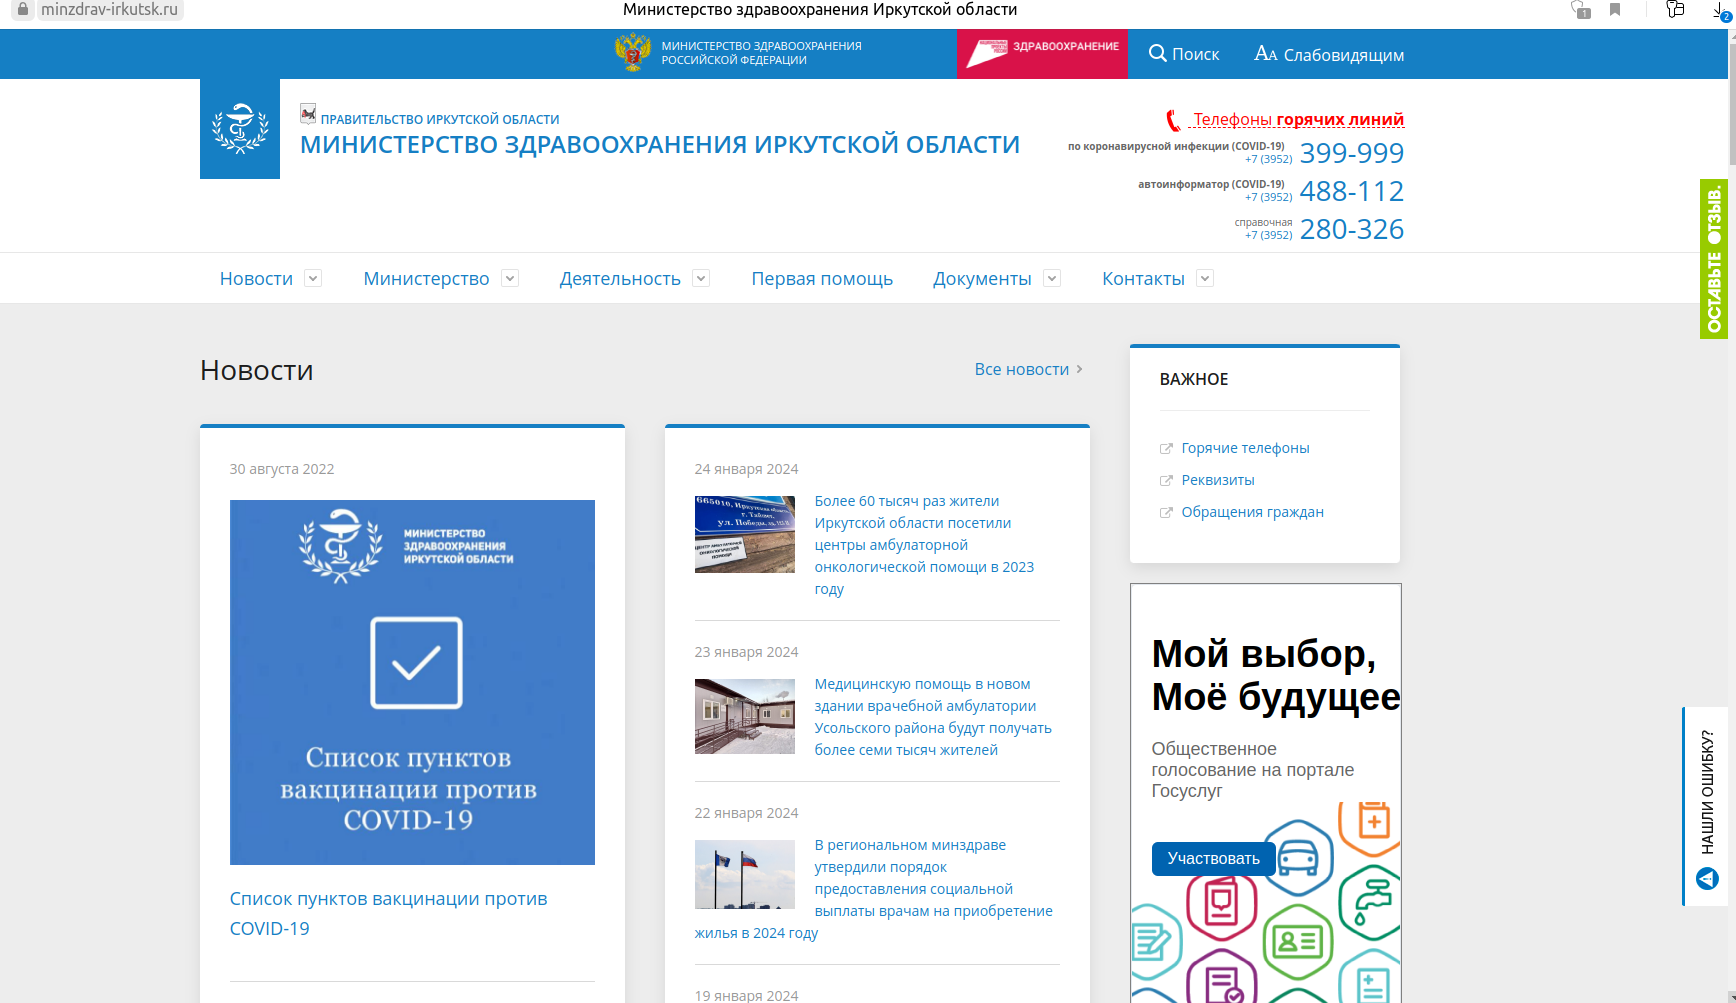The width and height of the screenshot is (1736, 1003).
Task: Open news about социальной выплаты врачам
Action: coord(933,878)
